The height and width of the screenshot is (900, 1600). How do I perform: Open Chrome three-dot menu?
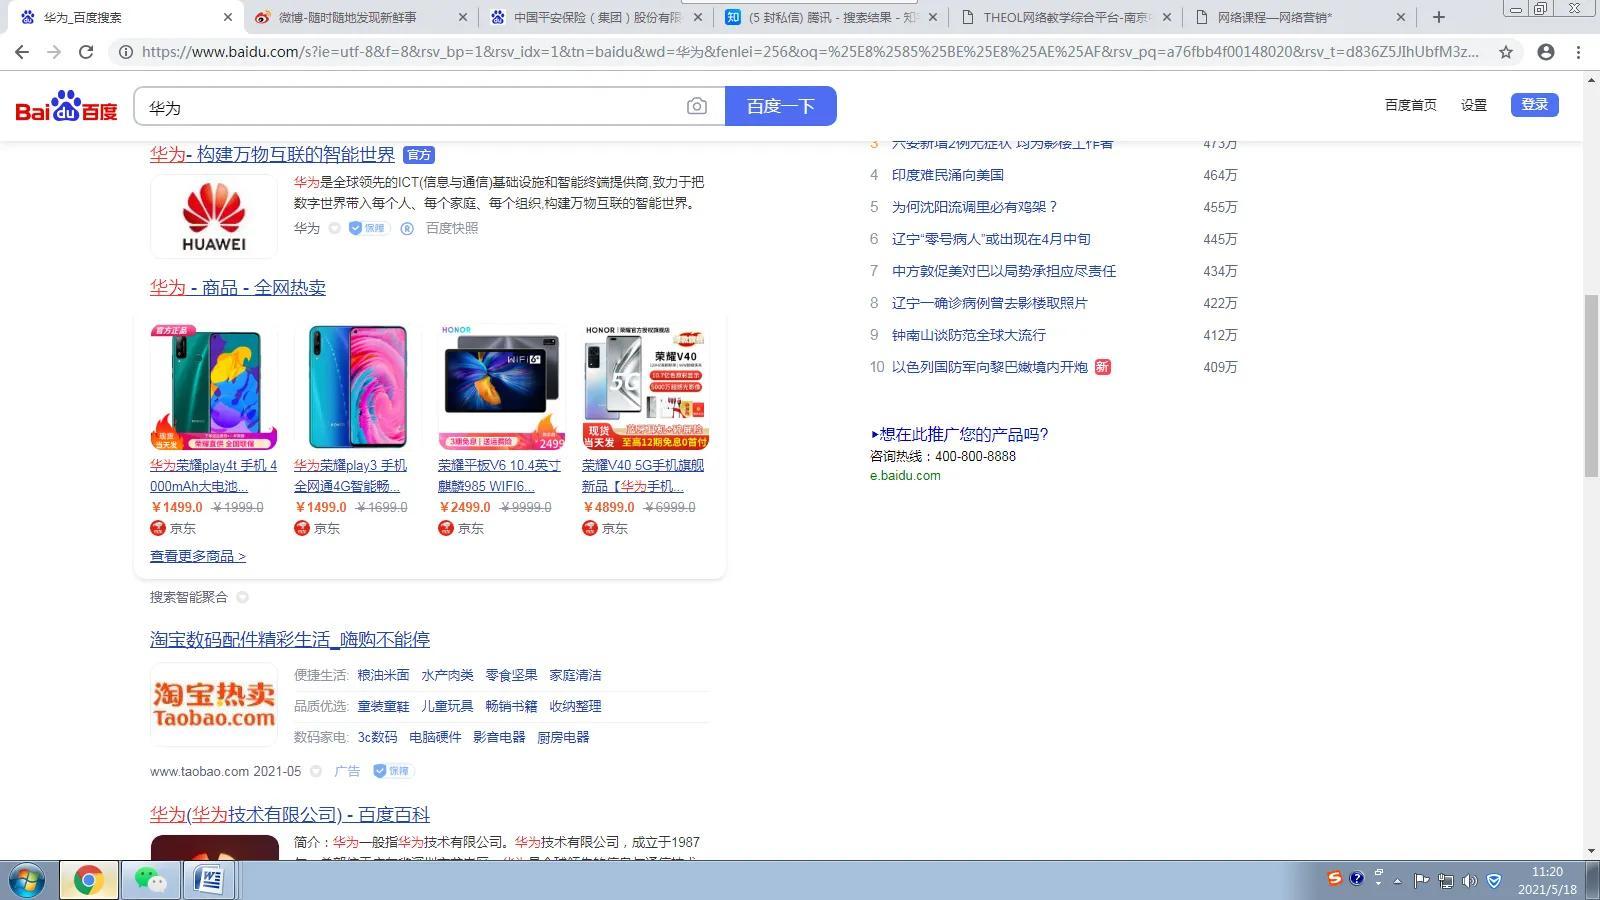(x=1579, y=52)
